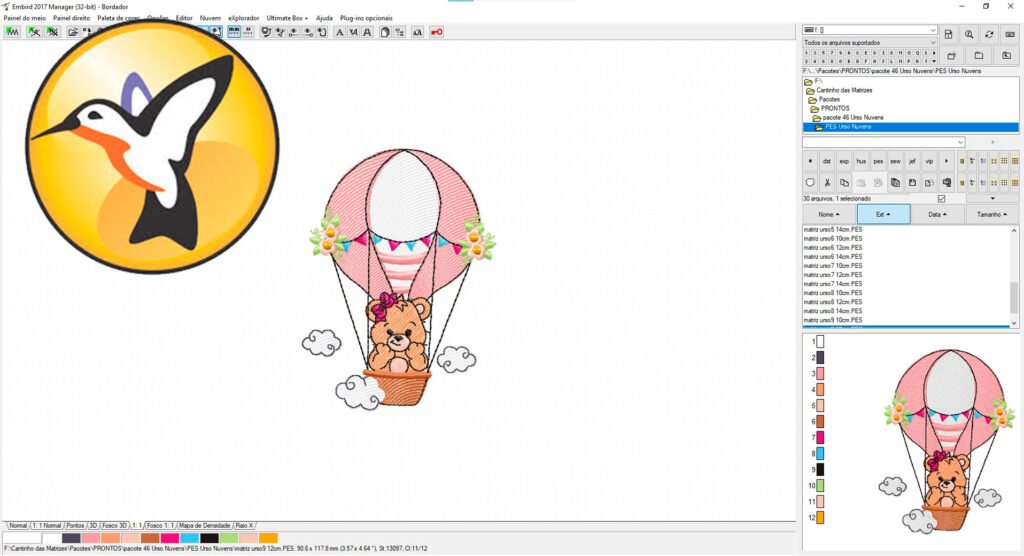Image resolution: width=1024 pixels, height=556 pixels.
Task: Open the Nuvem menu
Action: tap(210, 18)
